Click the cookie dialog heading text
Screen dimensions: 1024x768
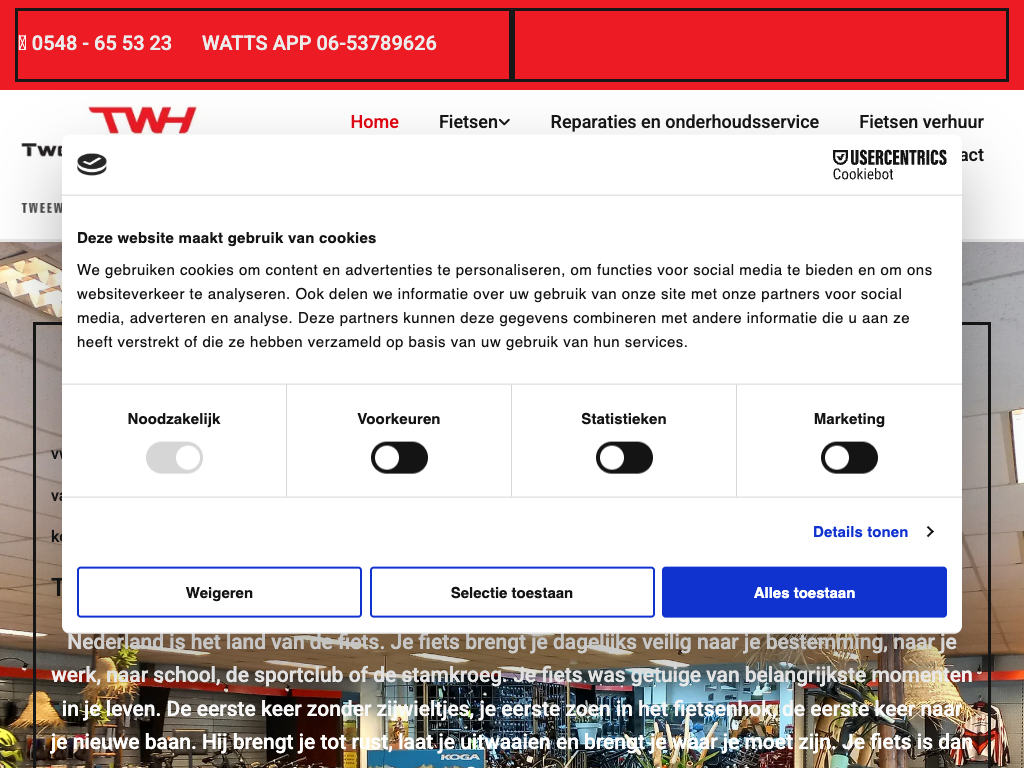coord(227,238)
